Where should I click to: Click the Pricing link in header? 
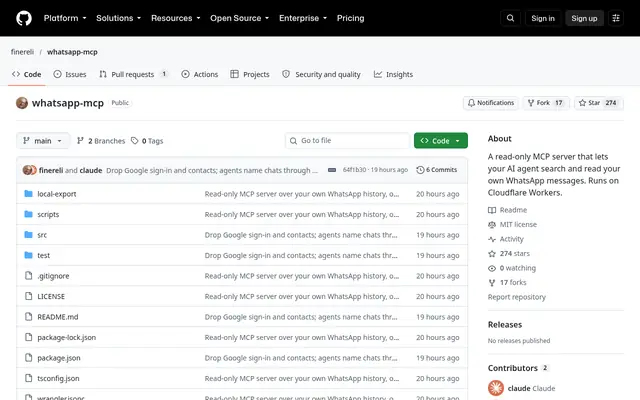pos(351,18)
